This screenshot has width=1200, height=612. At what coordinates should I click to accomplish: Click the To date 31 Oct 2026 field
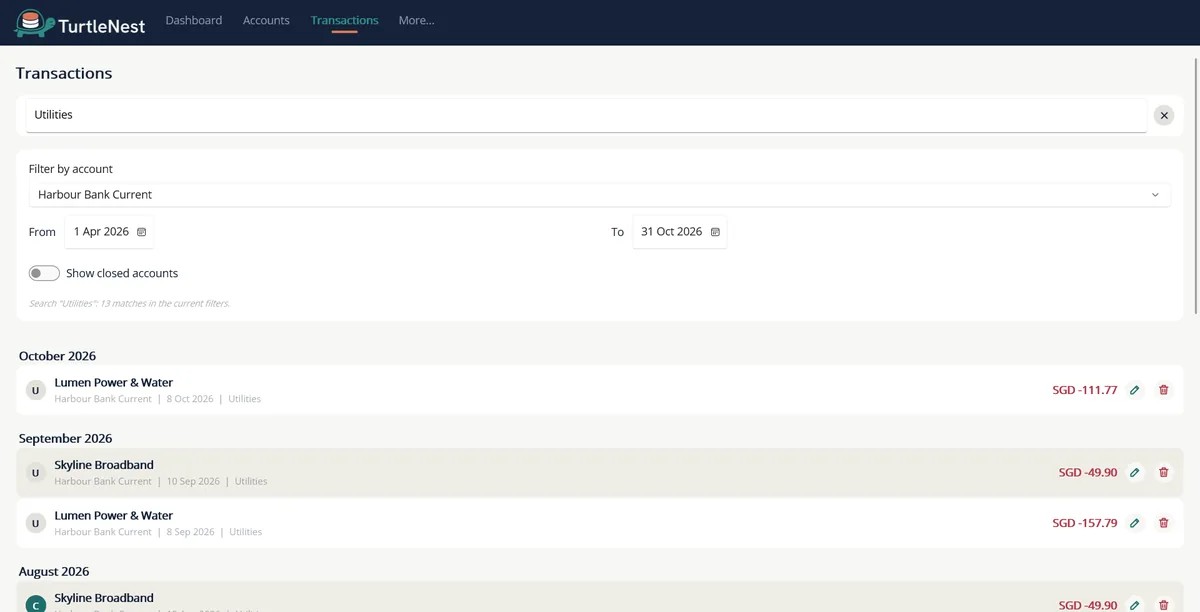pos(680,232)
